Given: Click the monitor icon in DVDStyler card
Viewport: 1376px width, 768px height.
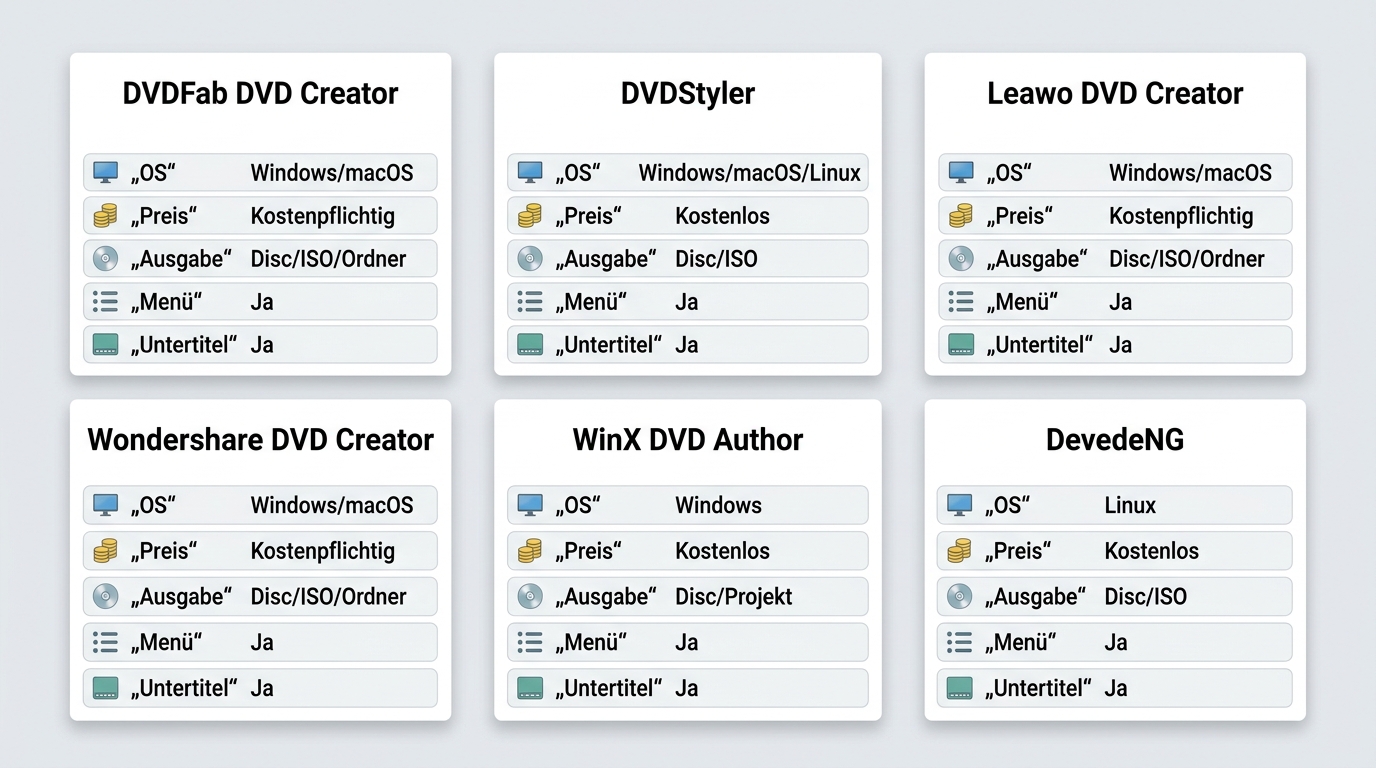Looking at the screenshot, I should (x=530, y=172).
